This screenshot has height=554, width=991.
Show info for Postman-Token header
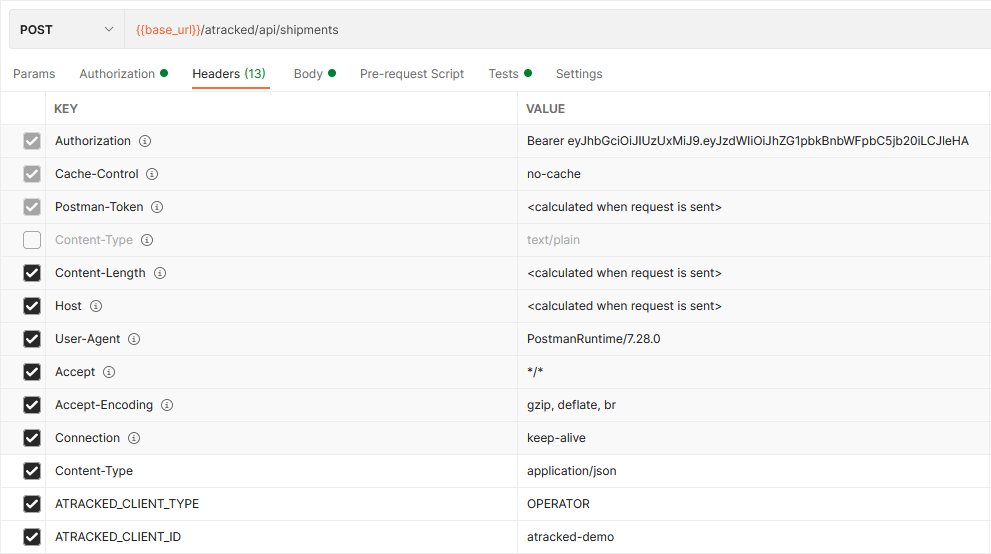tap(157, 207)
